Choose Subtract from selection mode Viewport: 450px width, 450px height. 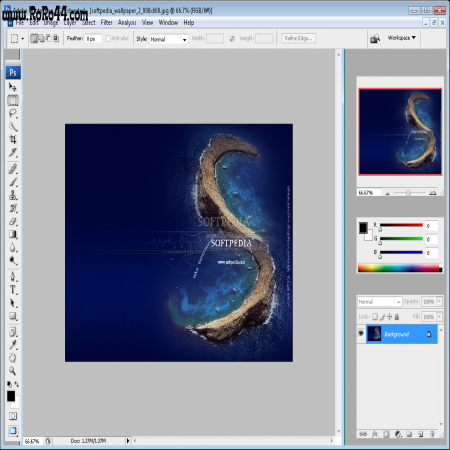(x=49, y=38)
